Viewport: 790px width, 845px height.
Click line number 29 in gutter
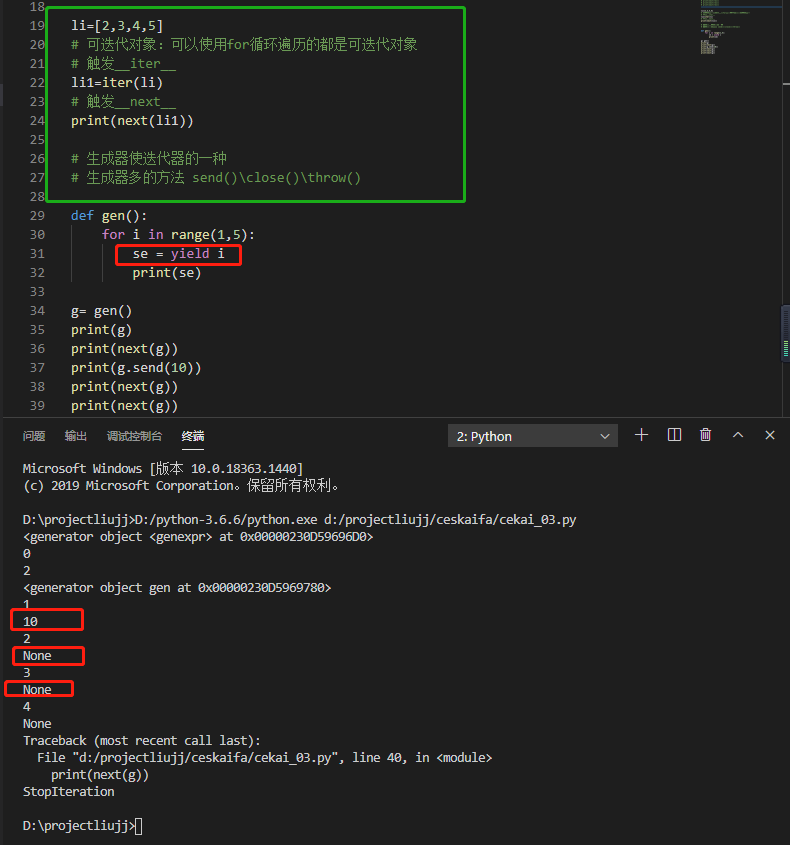[x=37, y=216]
